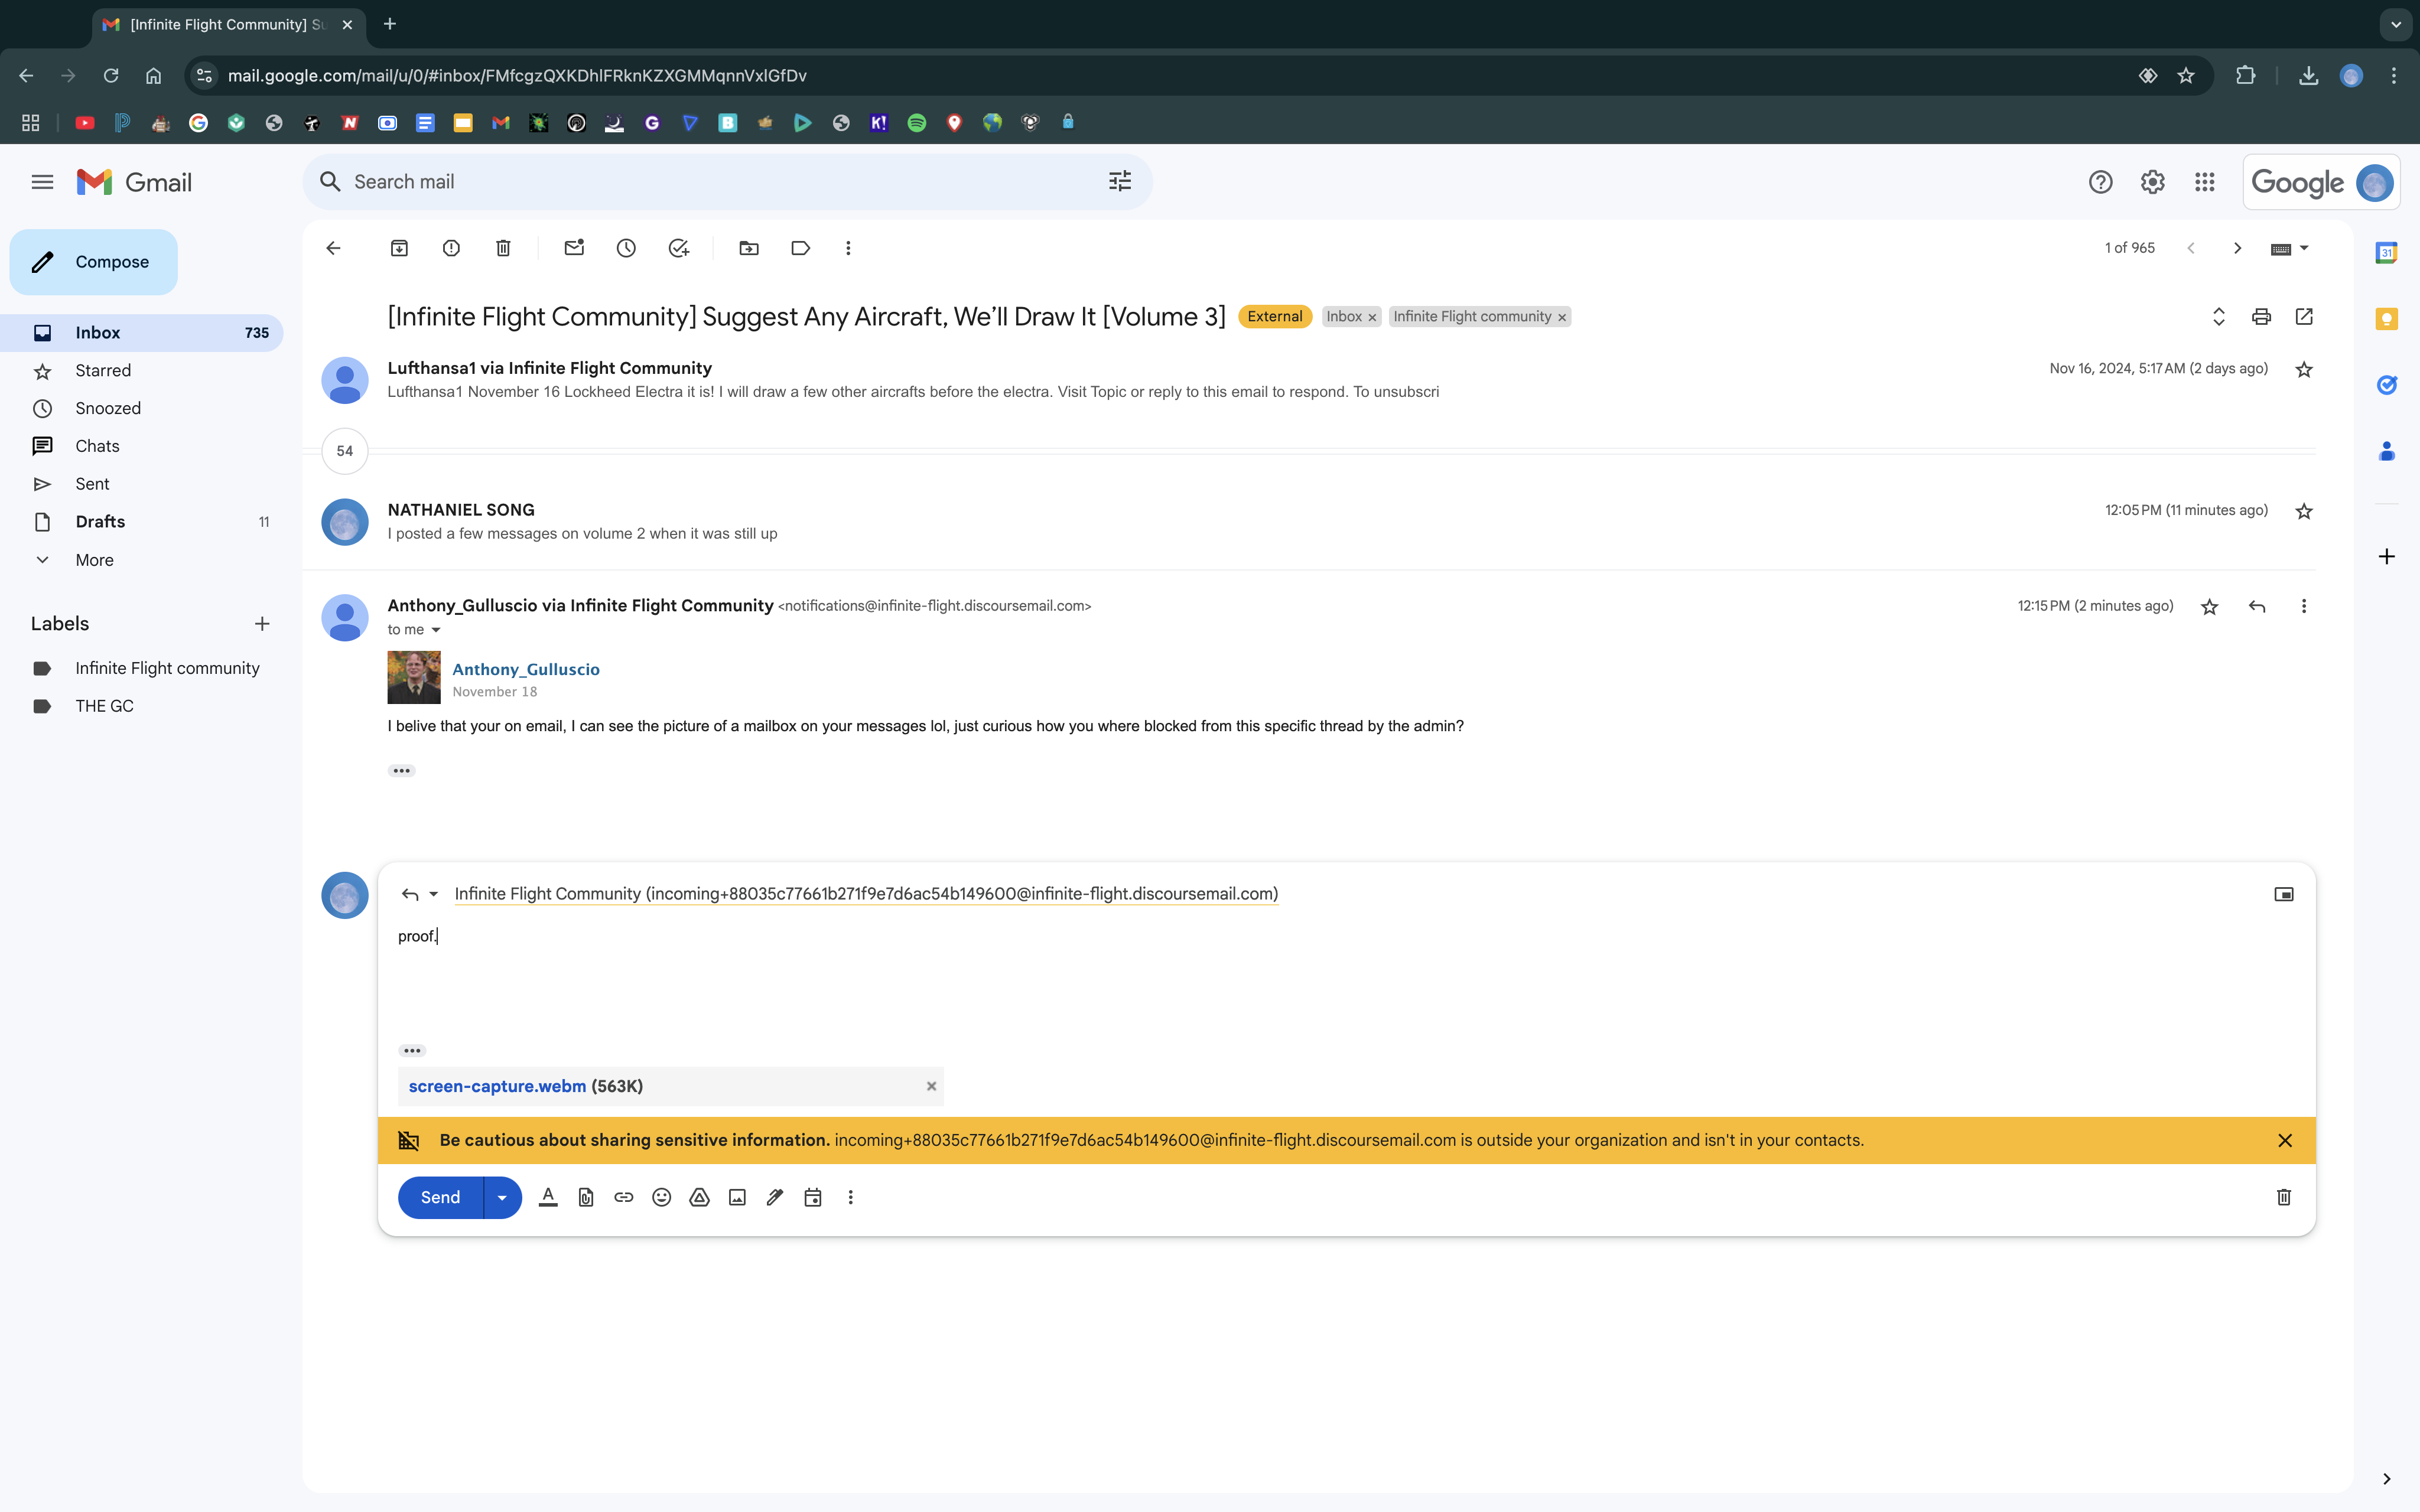
Task: Open the Drafts folder
Action: [100, 522]
